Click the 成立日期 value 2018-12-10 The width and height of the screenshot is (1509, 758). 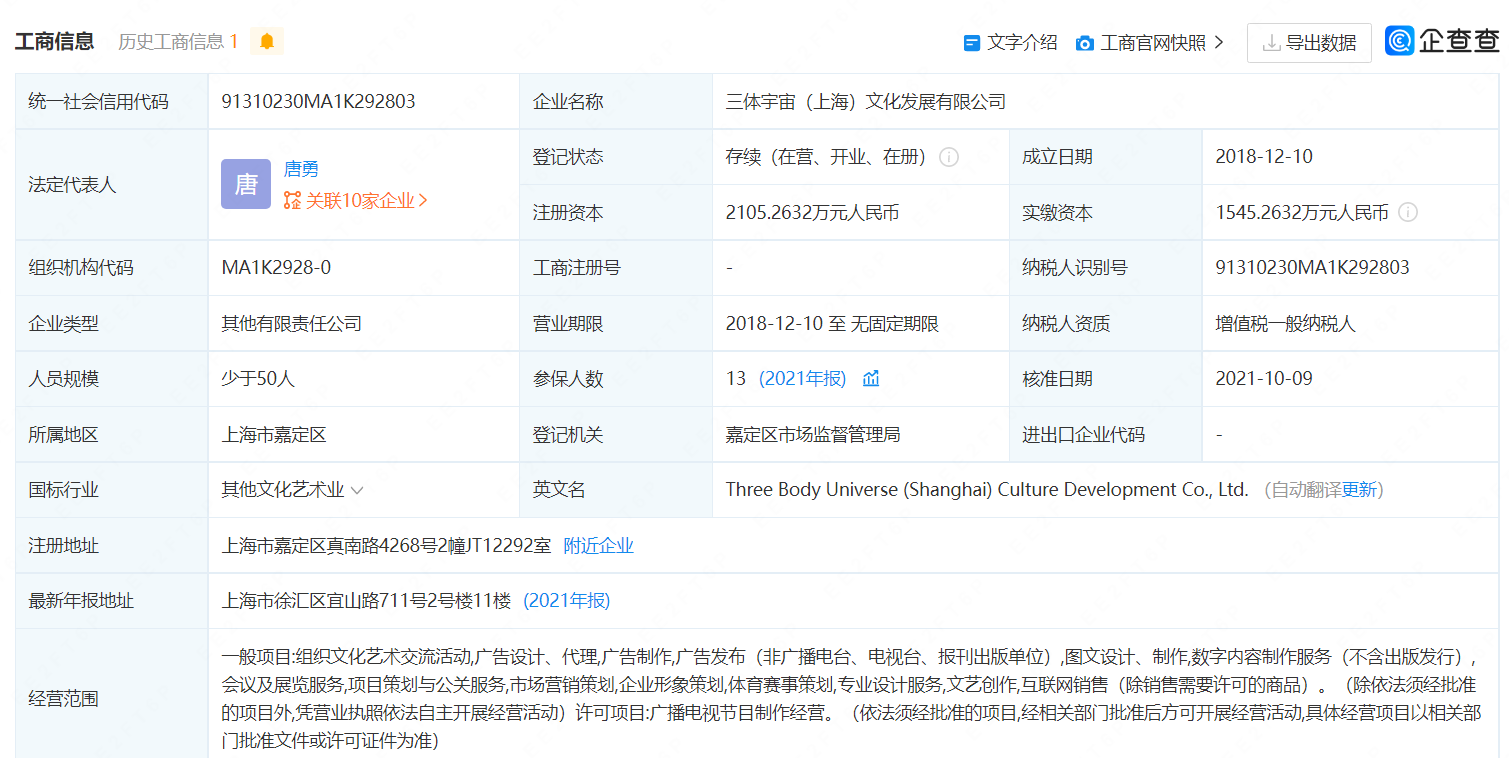(1264, 156)
